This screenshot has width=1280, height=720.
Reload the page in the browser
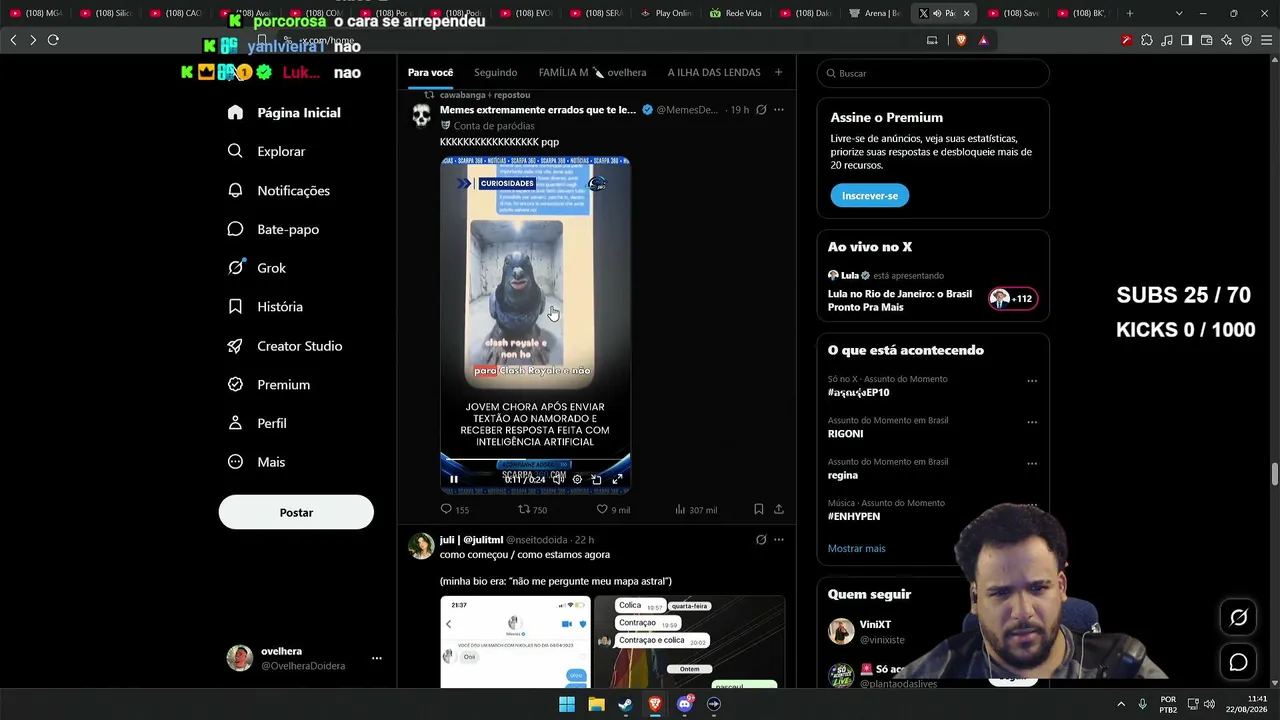click(53, 40)
